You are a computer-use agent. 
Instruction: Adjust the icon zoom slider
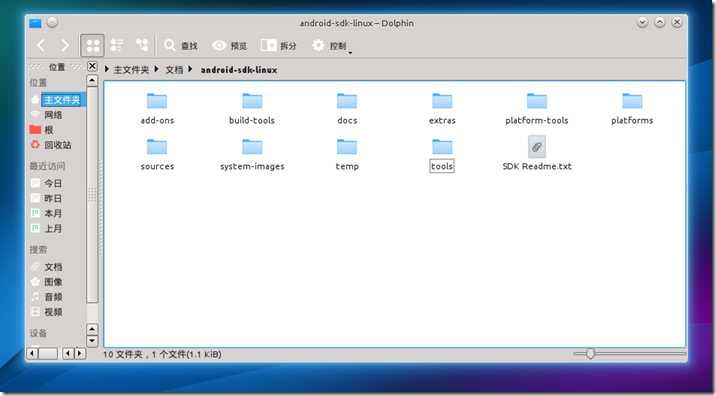pyautogui.click(x=590, y=354)
